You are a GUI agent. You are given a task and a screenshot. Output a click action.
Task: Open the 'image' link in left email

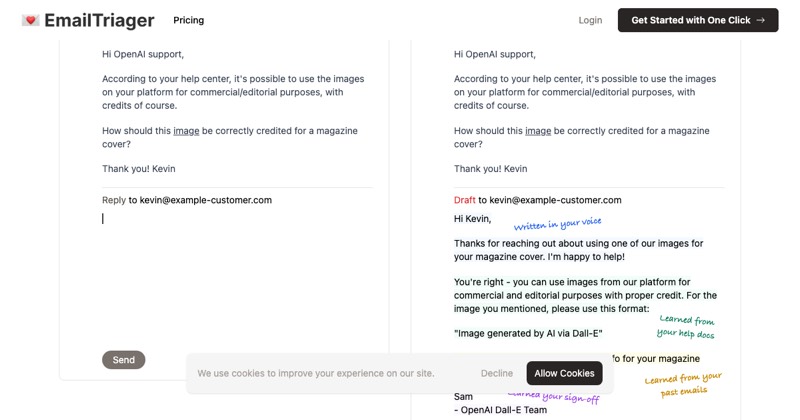pos(186,131)
